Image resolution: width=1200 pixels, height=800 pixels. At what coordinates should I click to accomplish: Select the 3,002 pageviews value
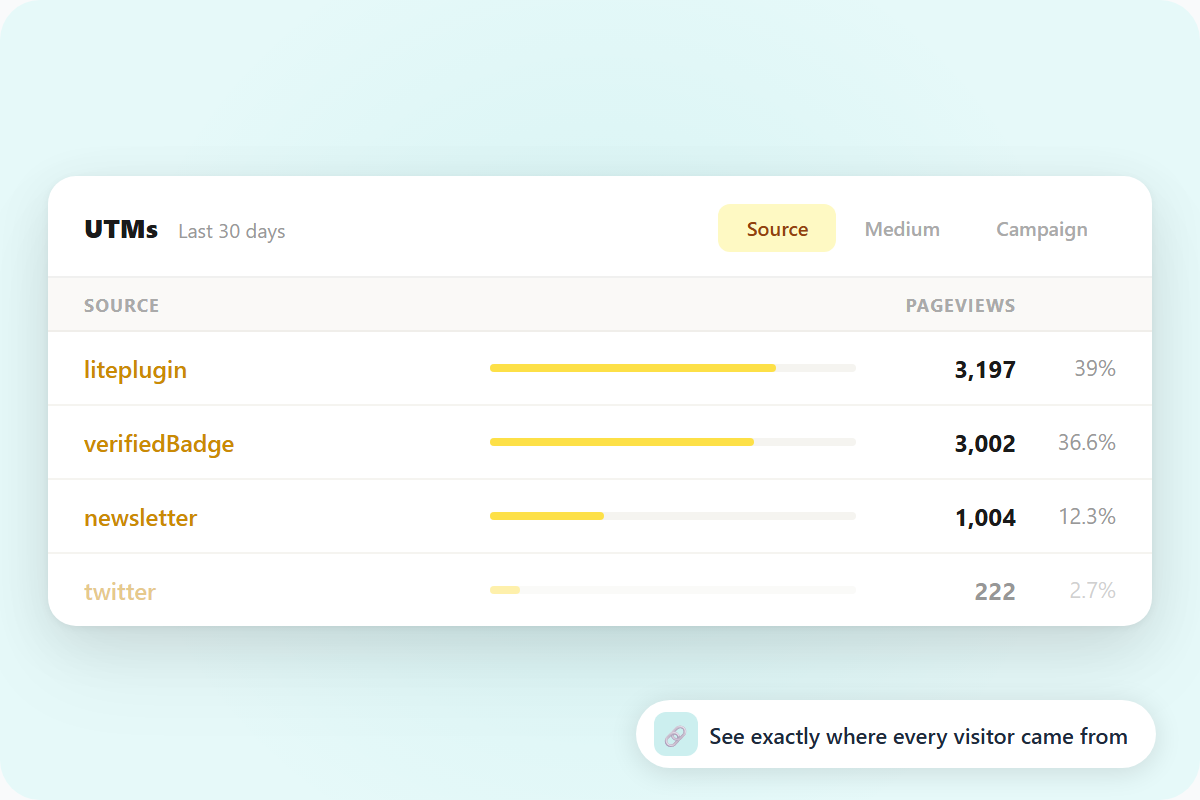(x=985, y=444)
